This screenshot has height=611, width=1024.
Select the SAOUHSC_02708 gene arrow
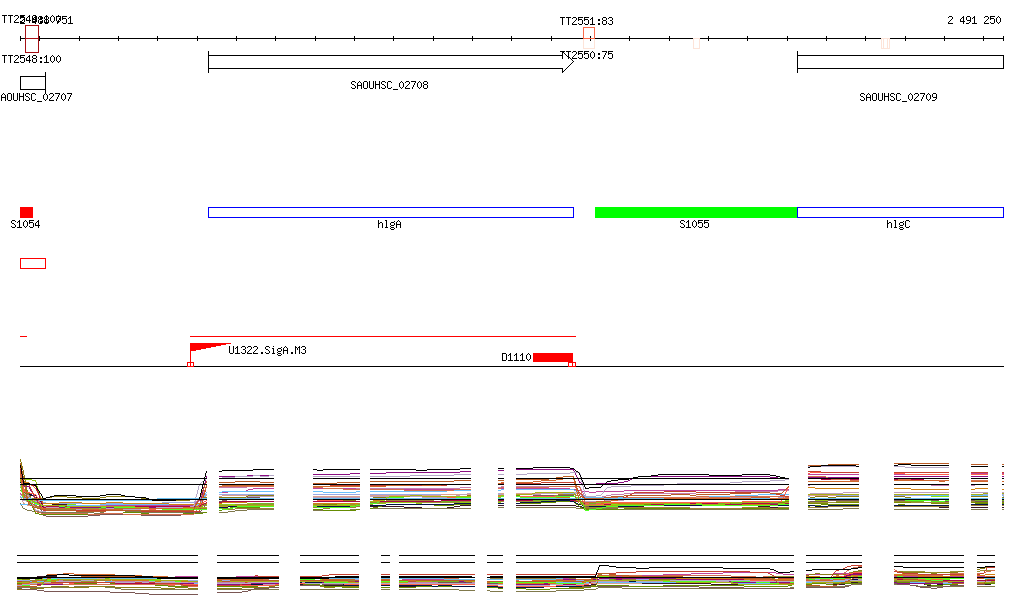391,63
